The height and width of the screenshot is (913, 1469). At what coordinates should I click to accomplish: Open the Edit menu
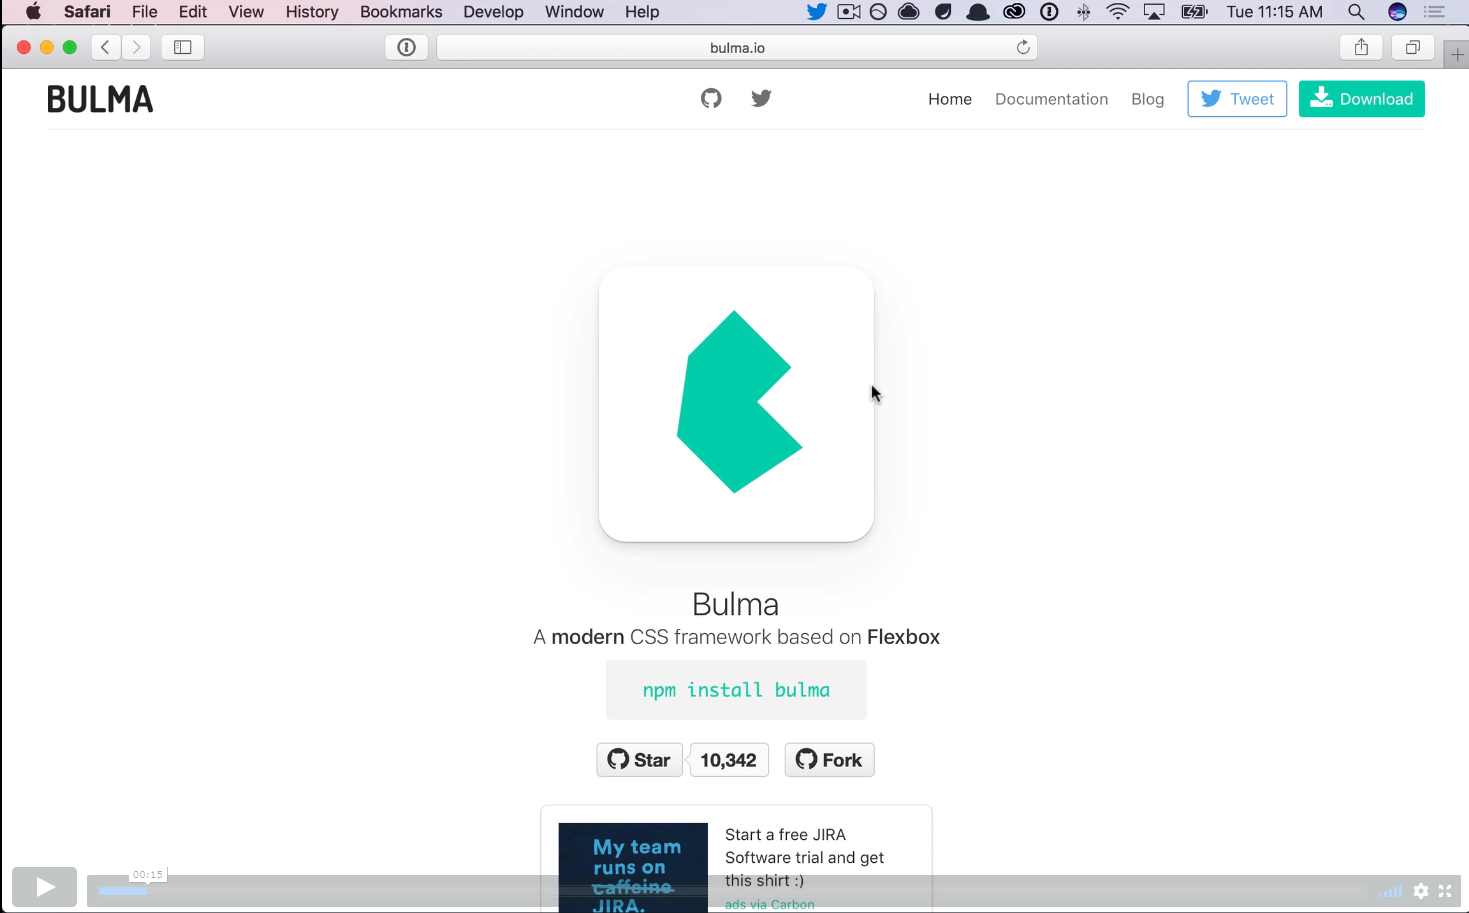click(x=193, y=12)
